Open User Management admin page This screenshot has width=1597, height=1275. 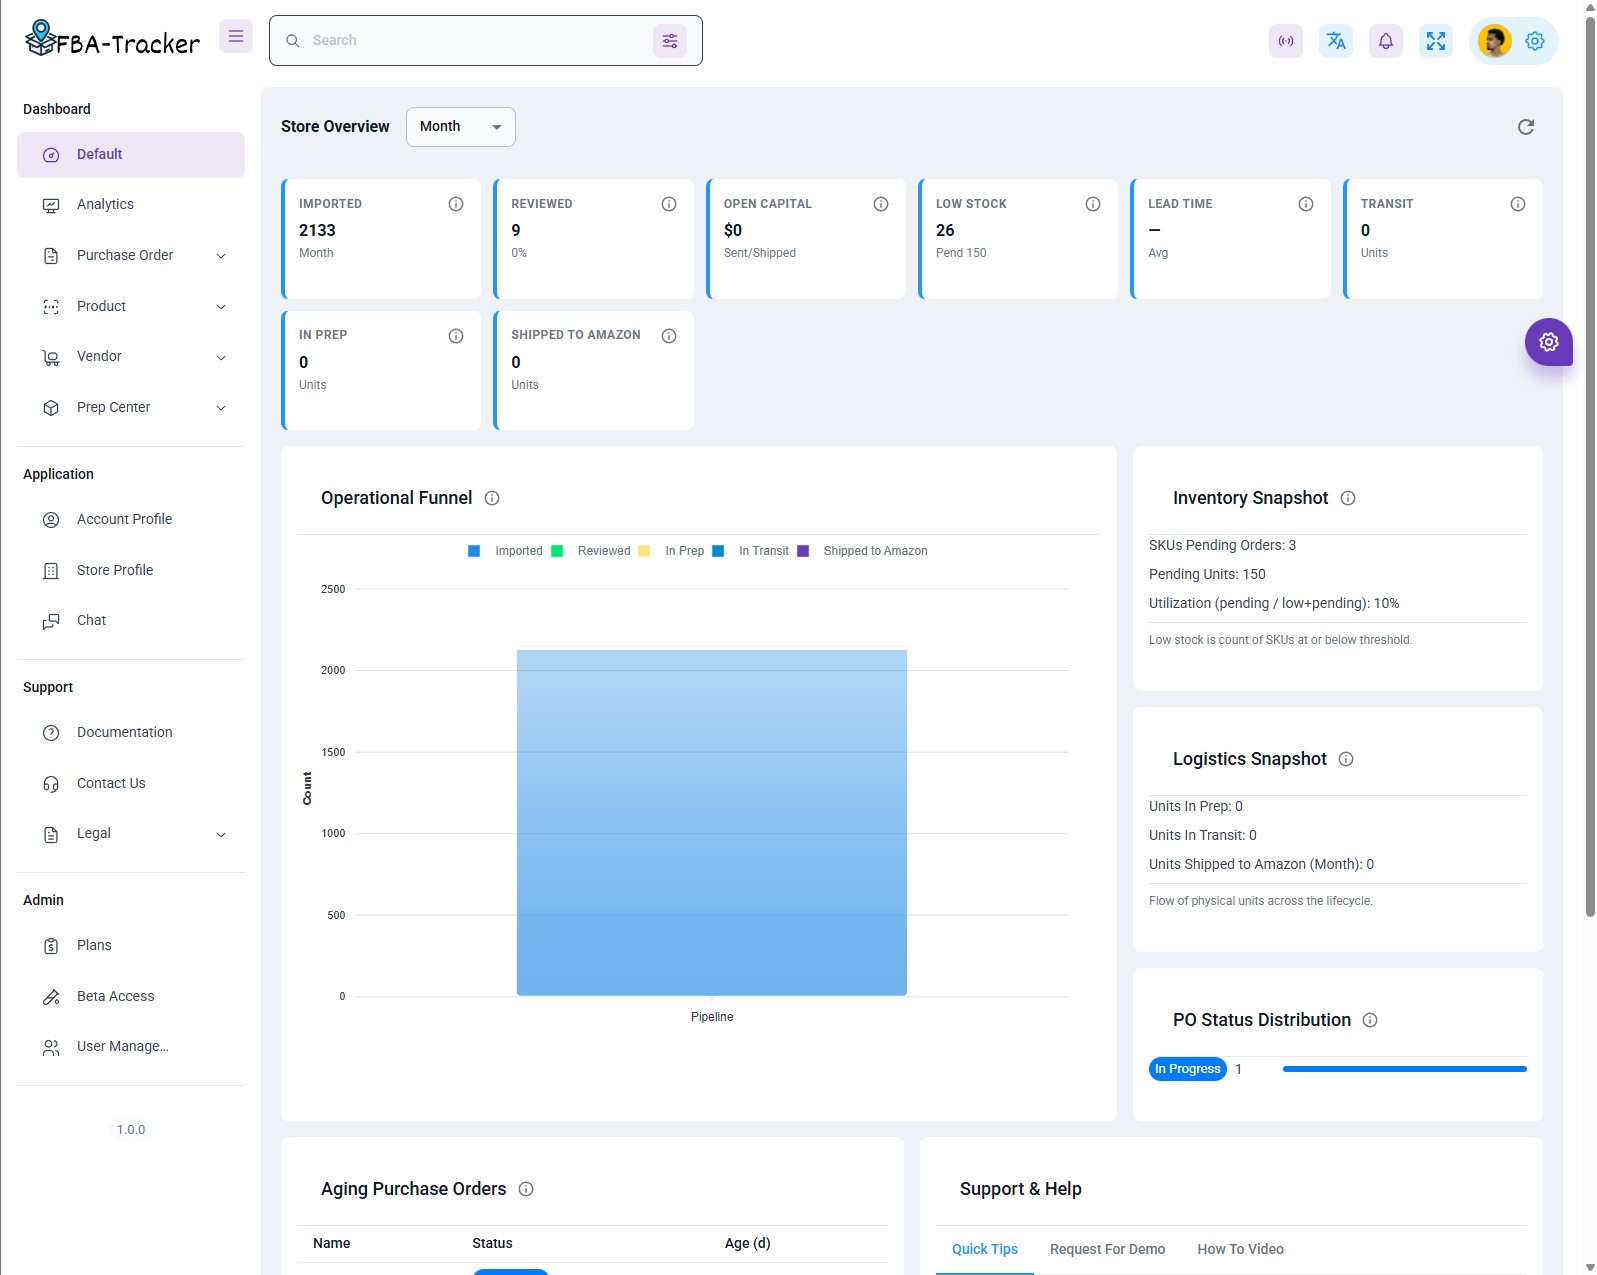click(x=131, y=1047)
